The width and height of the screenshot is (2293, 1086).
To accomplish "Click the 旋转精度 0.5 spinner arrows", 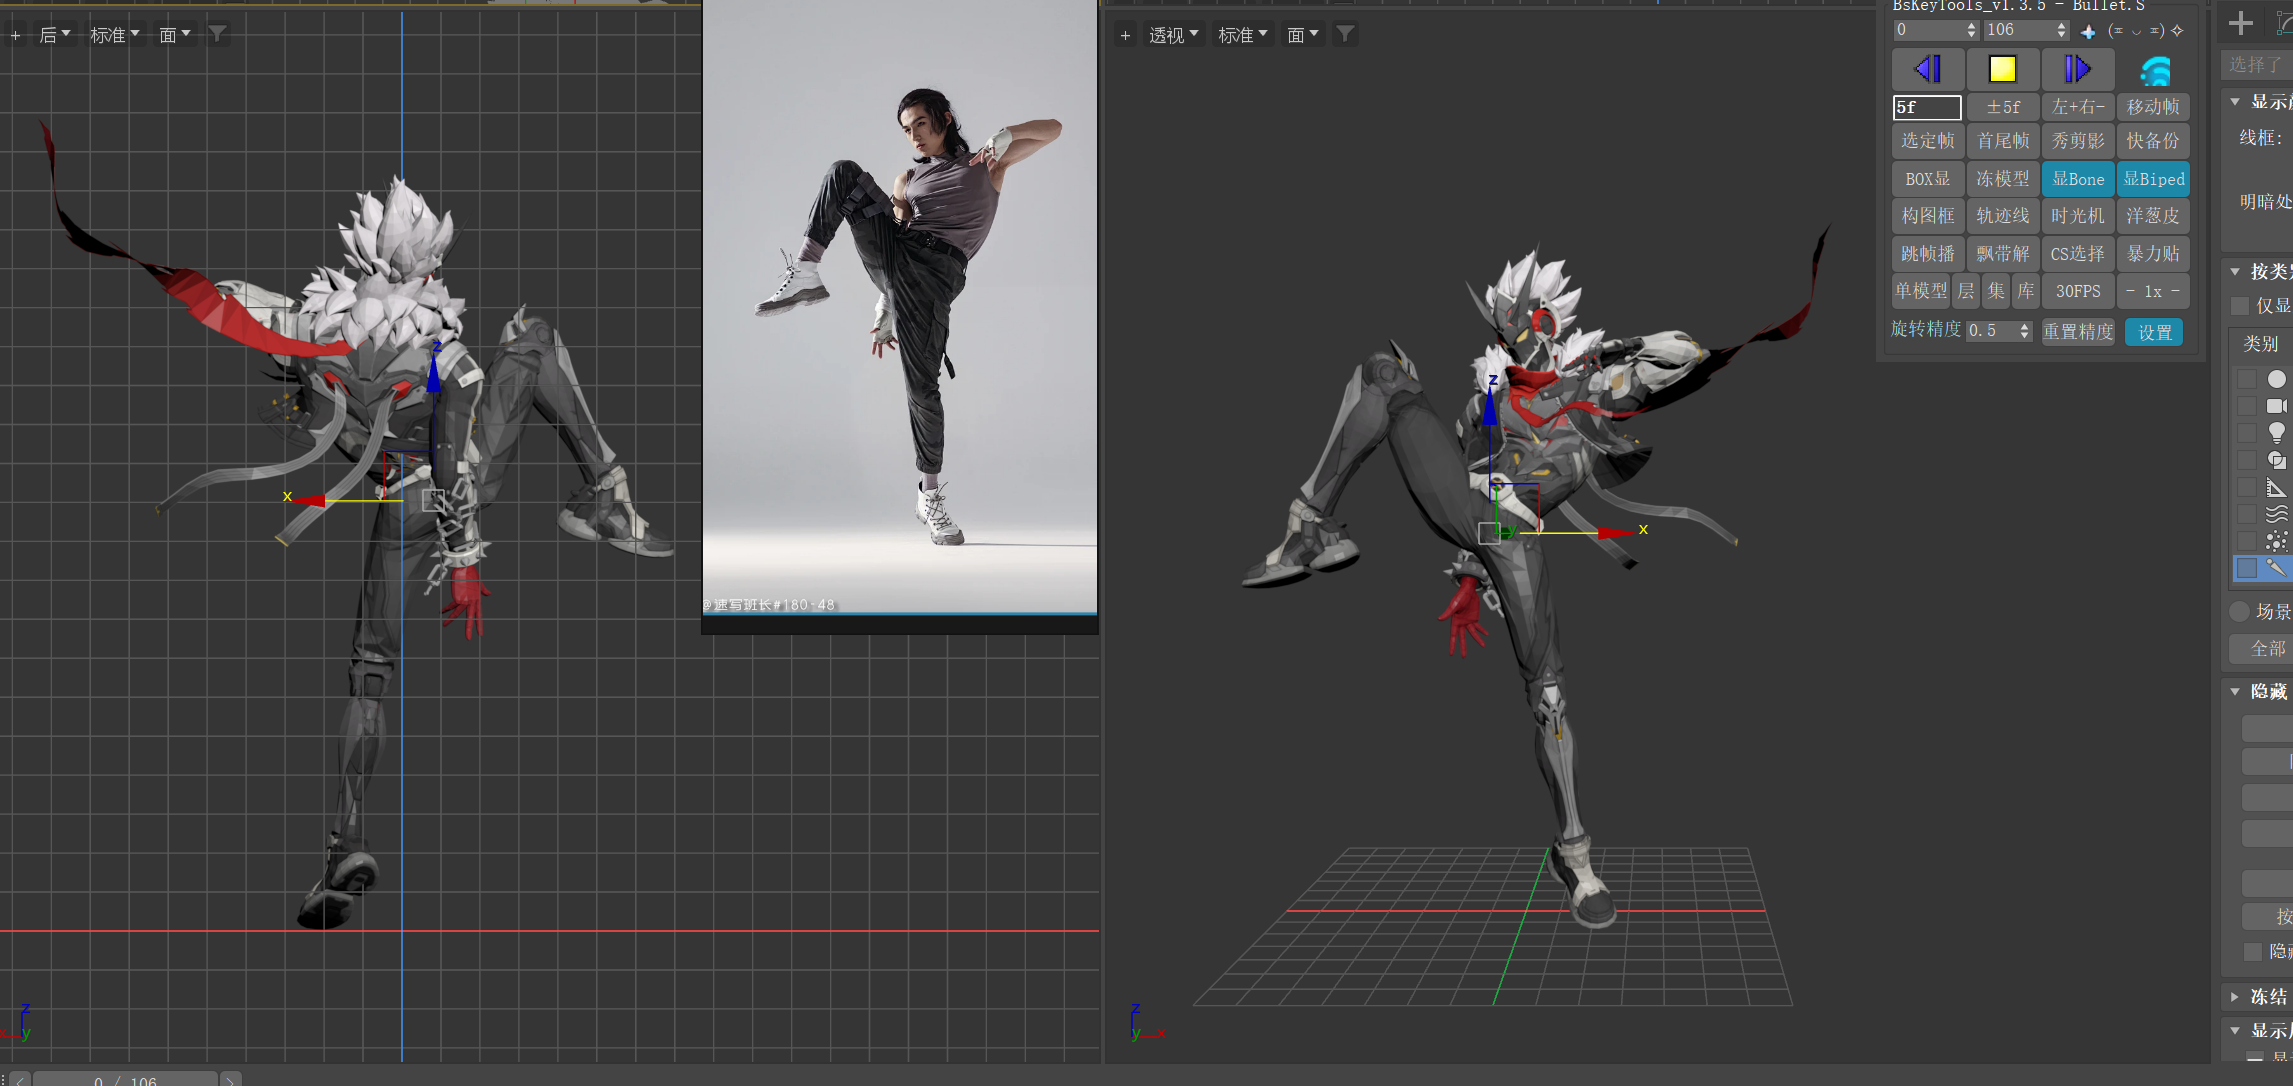I will coord(2025,330).
